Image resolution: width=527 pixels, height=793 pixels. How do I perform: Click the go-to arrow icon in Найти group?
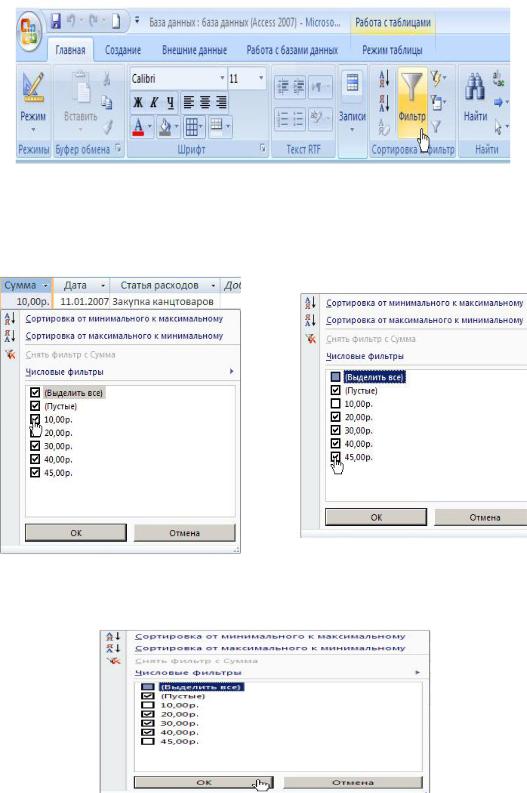499,103
